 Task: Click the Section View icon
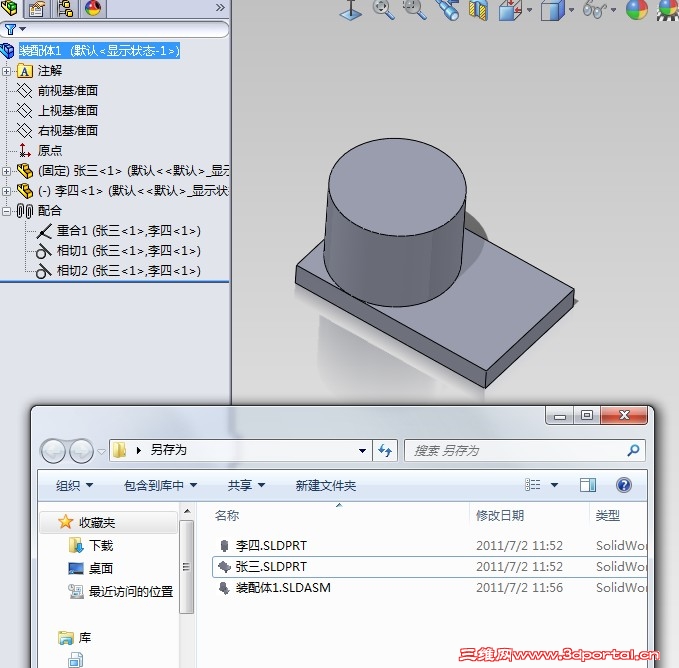point(479,10)
